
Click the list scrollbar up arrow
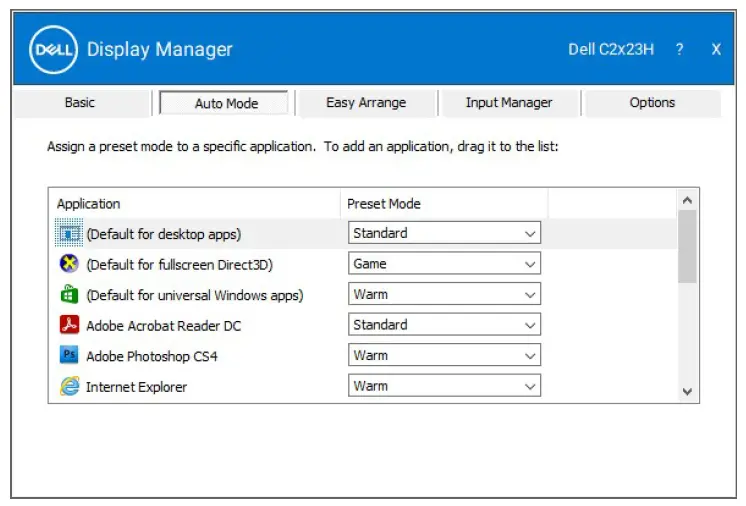click(x=687, y=200)
